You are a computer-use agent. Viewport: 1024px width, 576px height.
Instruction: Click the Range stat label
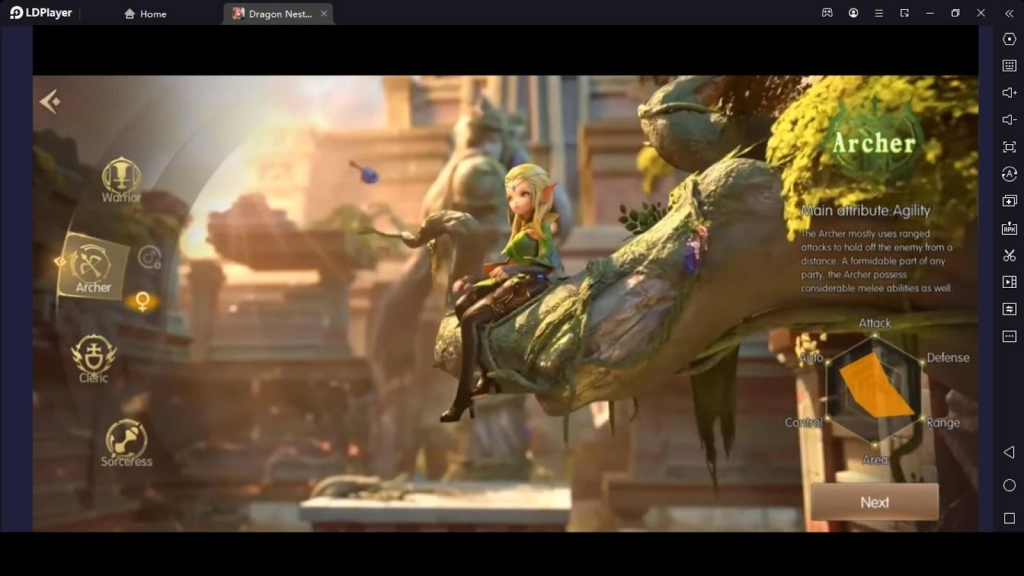pyautogui.click(x=943, y=423)
